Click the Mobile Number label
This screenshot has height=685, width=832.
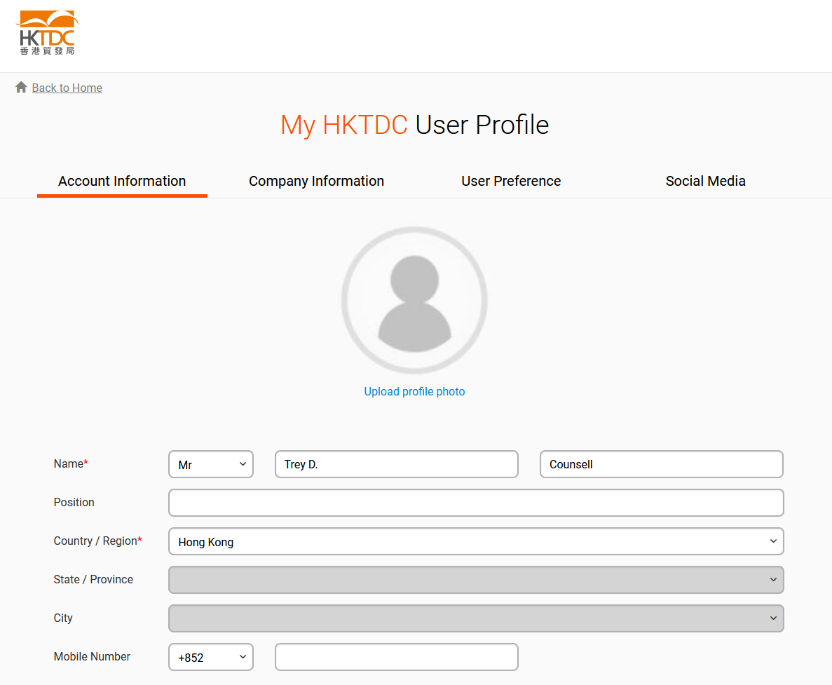(x=92, y=656)
